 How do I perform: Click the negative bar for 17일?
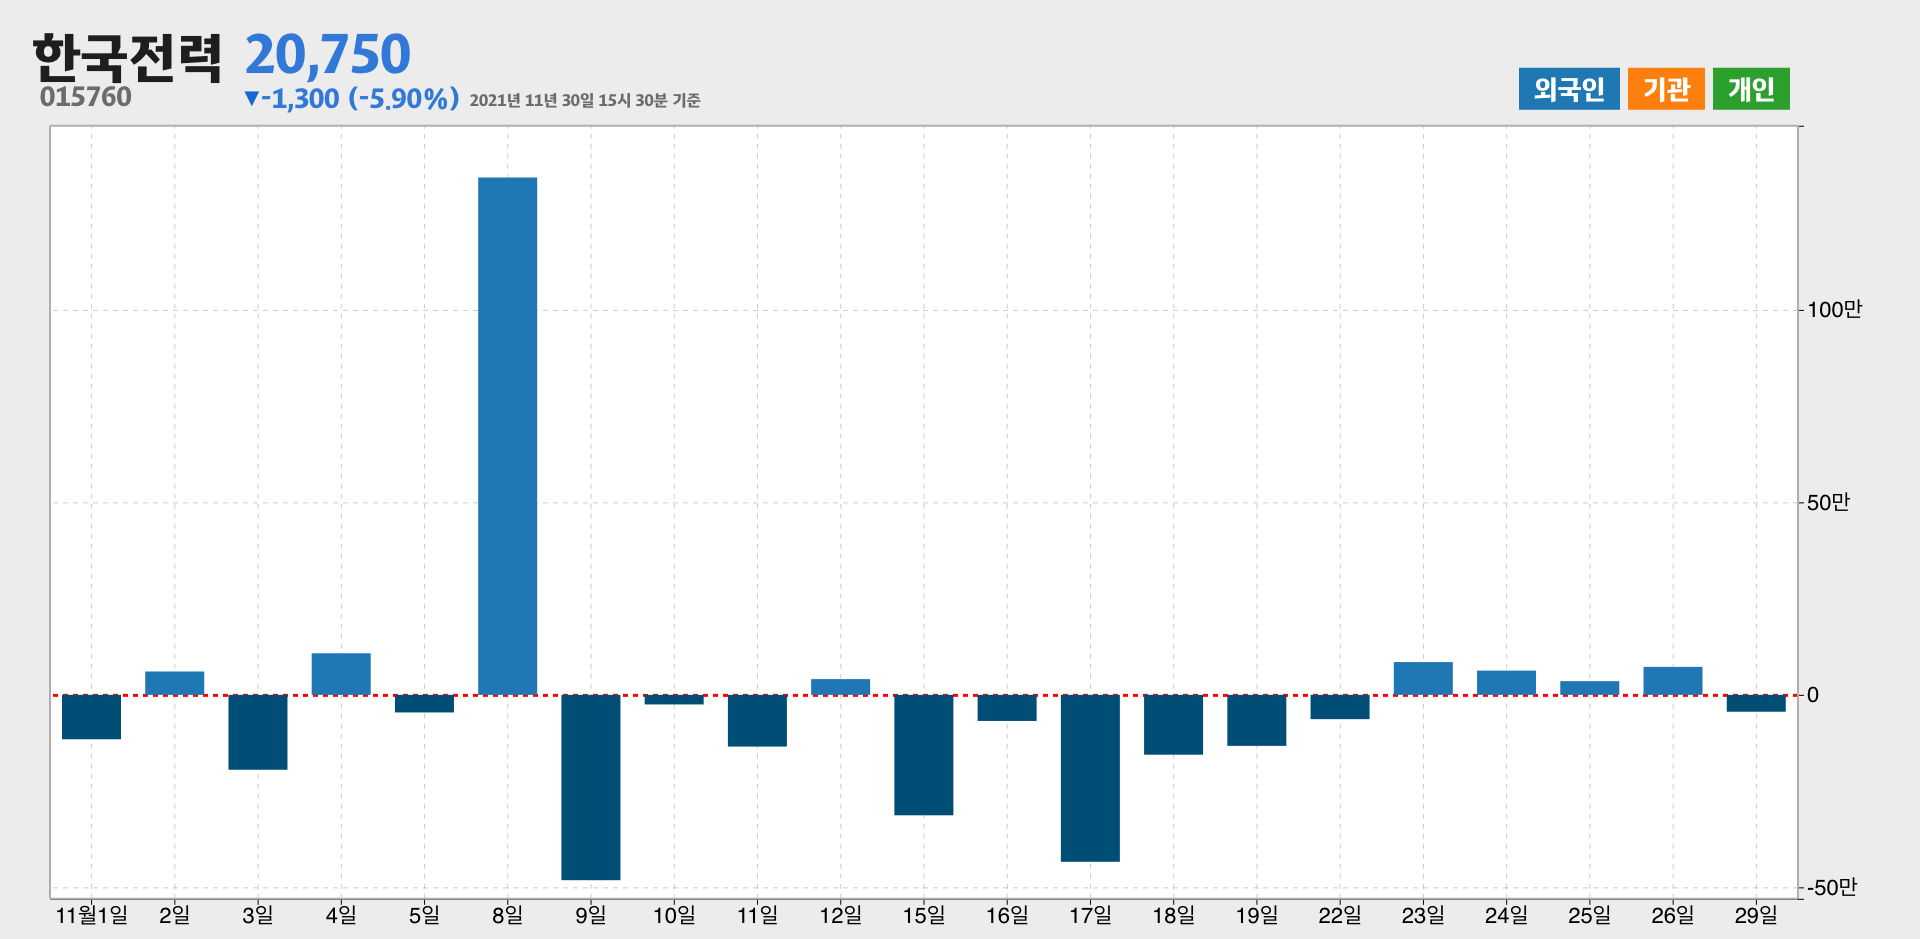1090,778
